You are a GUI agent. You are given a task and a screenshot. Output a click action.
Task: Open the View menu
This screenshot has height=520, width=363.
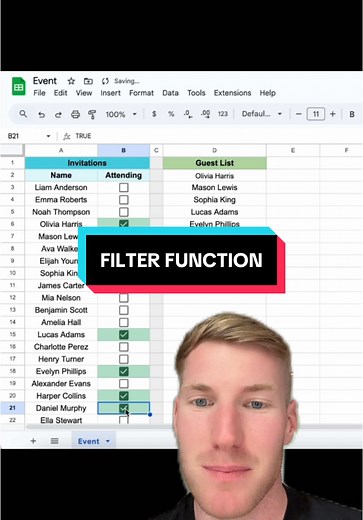[84, 93]
